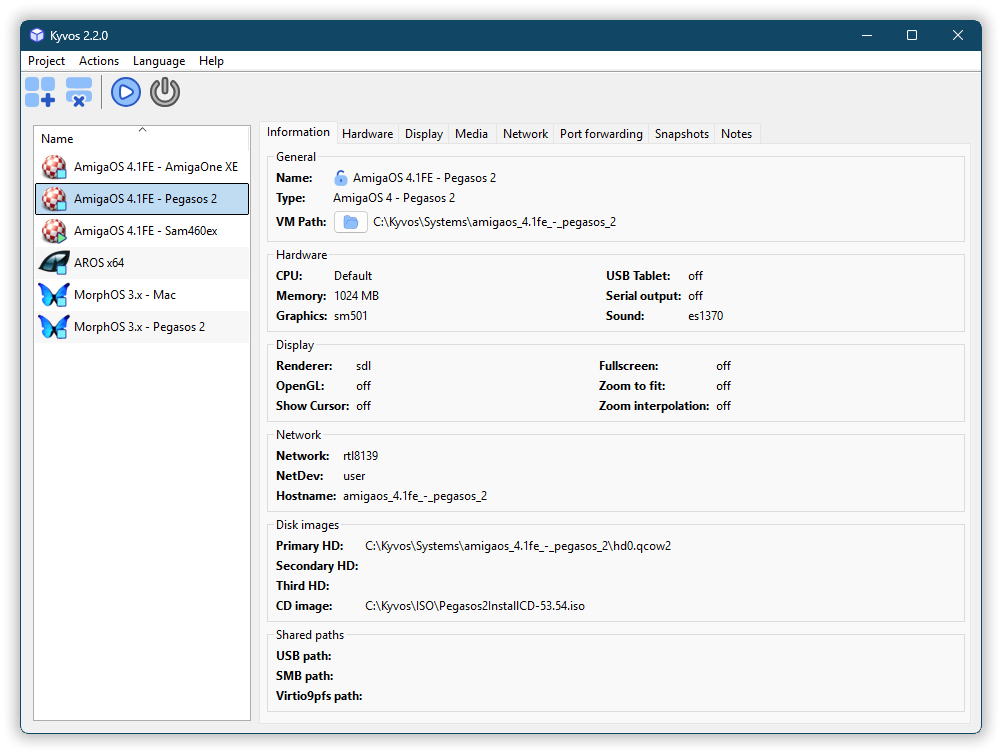Click the lock icon beside VM name
This screenshot has width=1002, height=754.
pos(341,178)
